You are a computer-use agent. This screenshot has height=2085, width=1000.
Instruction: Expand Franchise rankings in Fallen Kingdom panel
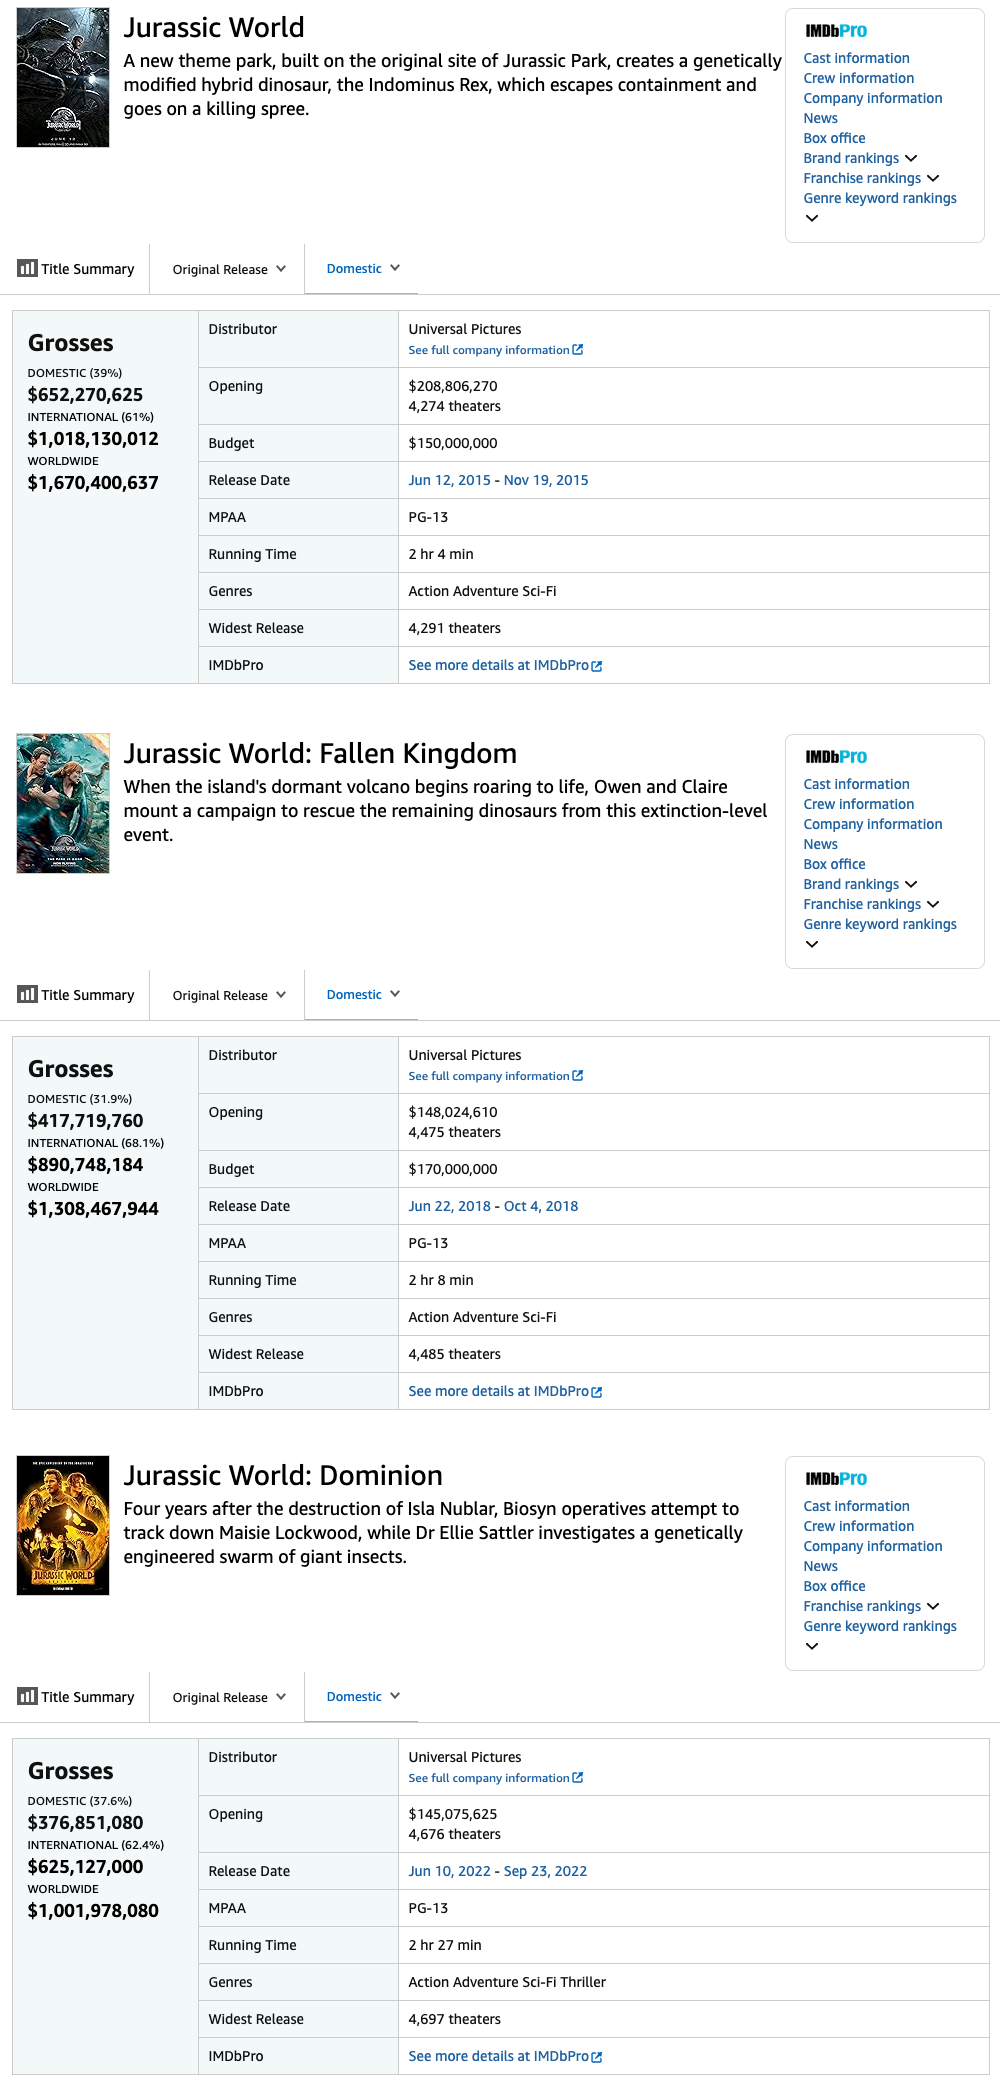(x=933, y=904)
